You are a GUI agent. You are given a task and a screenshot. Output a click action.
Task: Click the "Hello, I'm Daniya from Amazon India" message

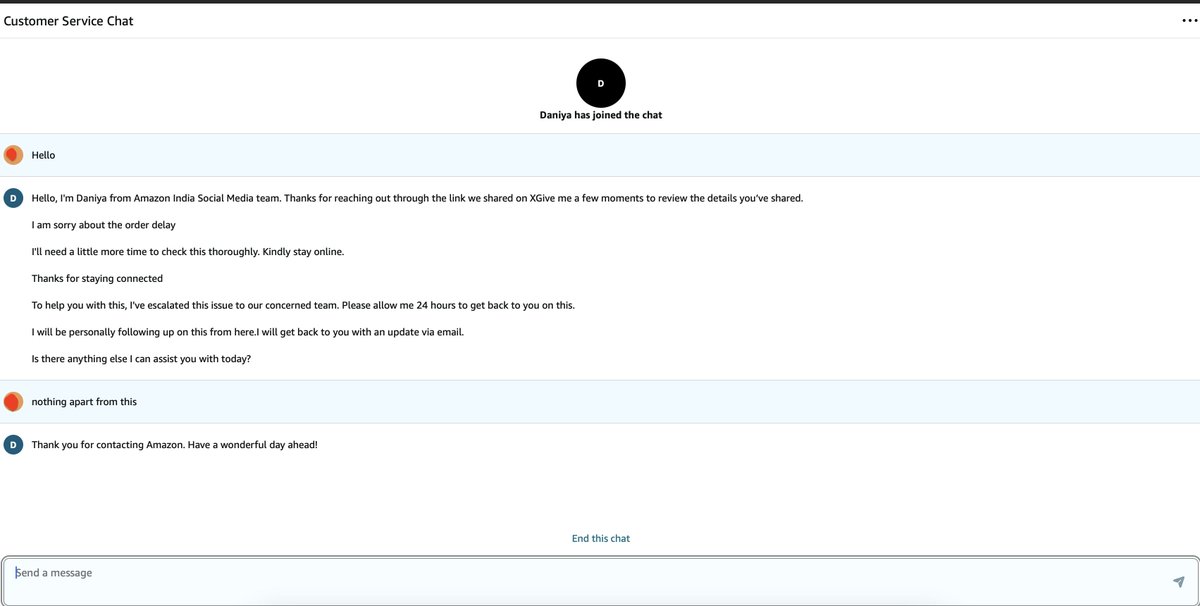pos(417,198)
